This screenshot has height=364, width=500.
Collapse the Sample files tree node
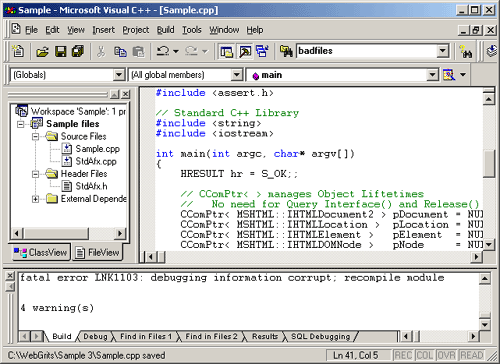pyautogui.click(x=21, y=124)
